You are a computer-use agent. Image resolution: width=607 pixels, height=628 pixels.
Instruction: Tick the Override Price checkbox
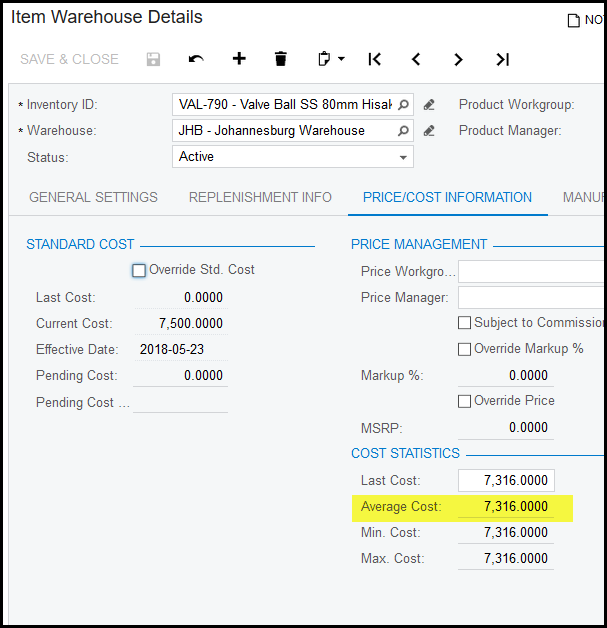pos(465,401)
